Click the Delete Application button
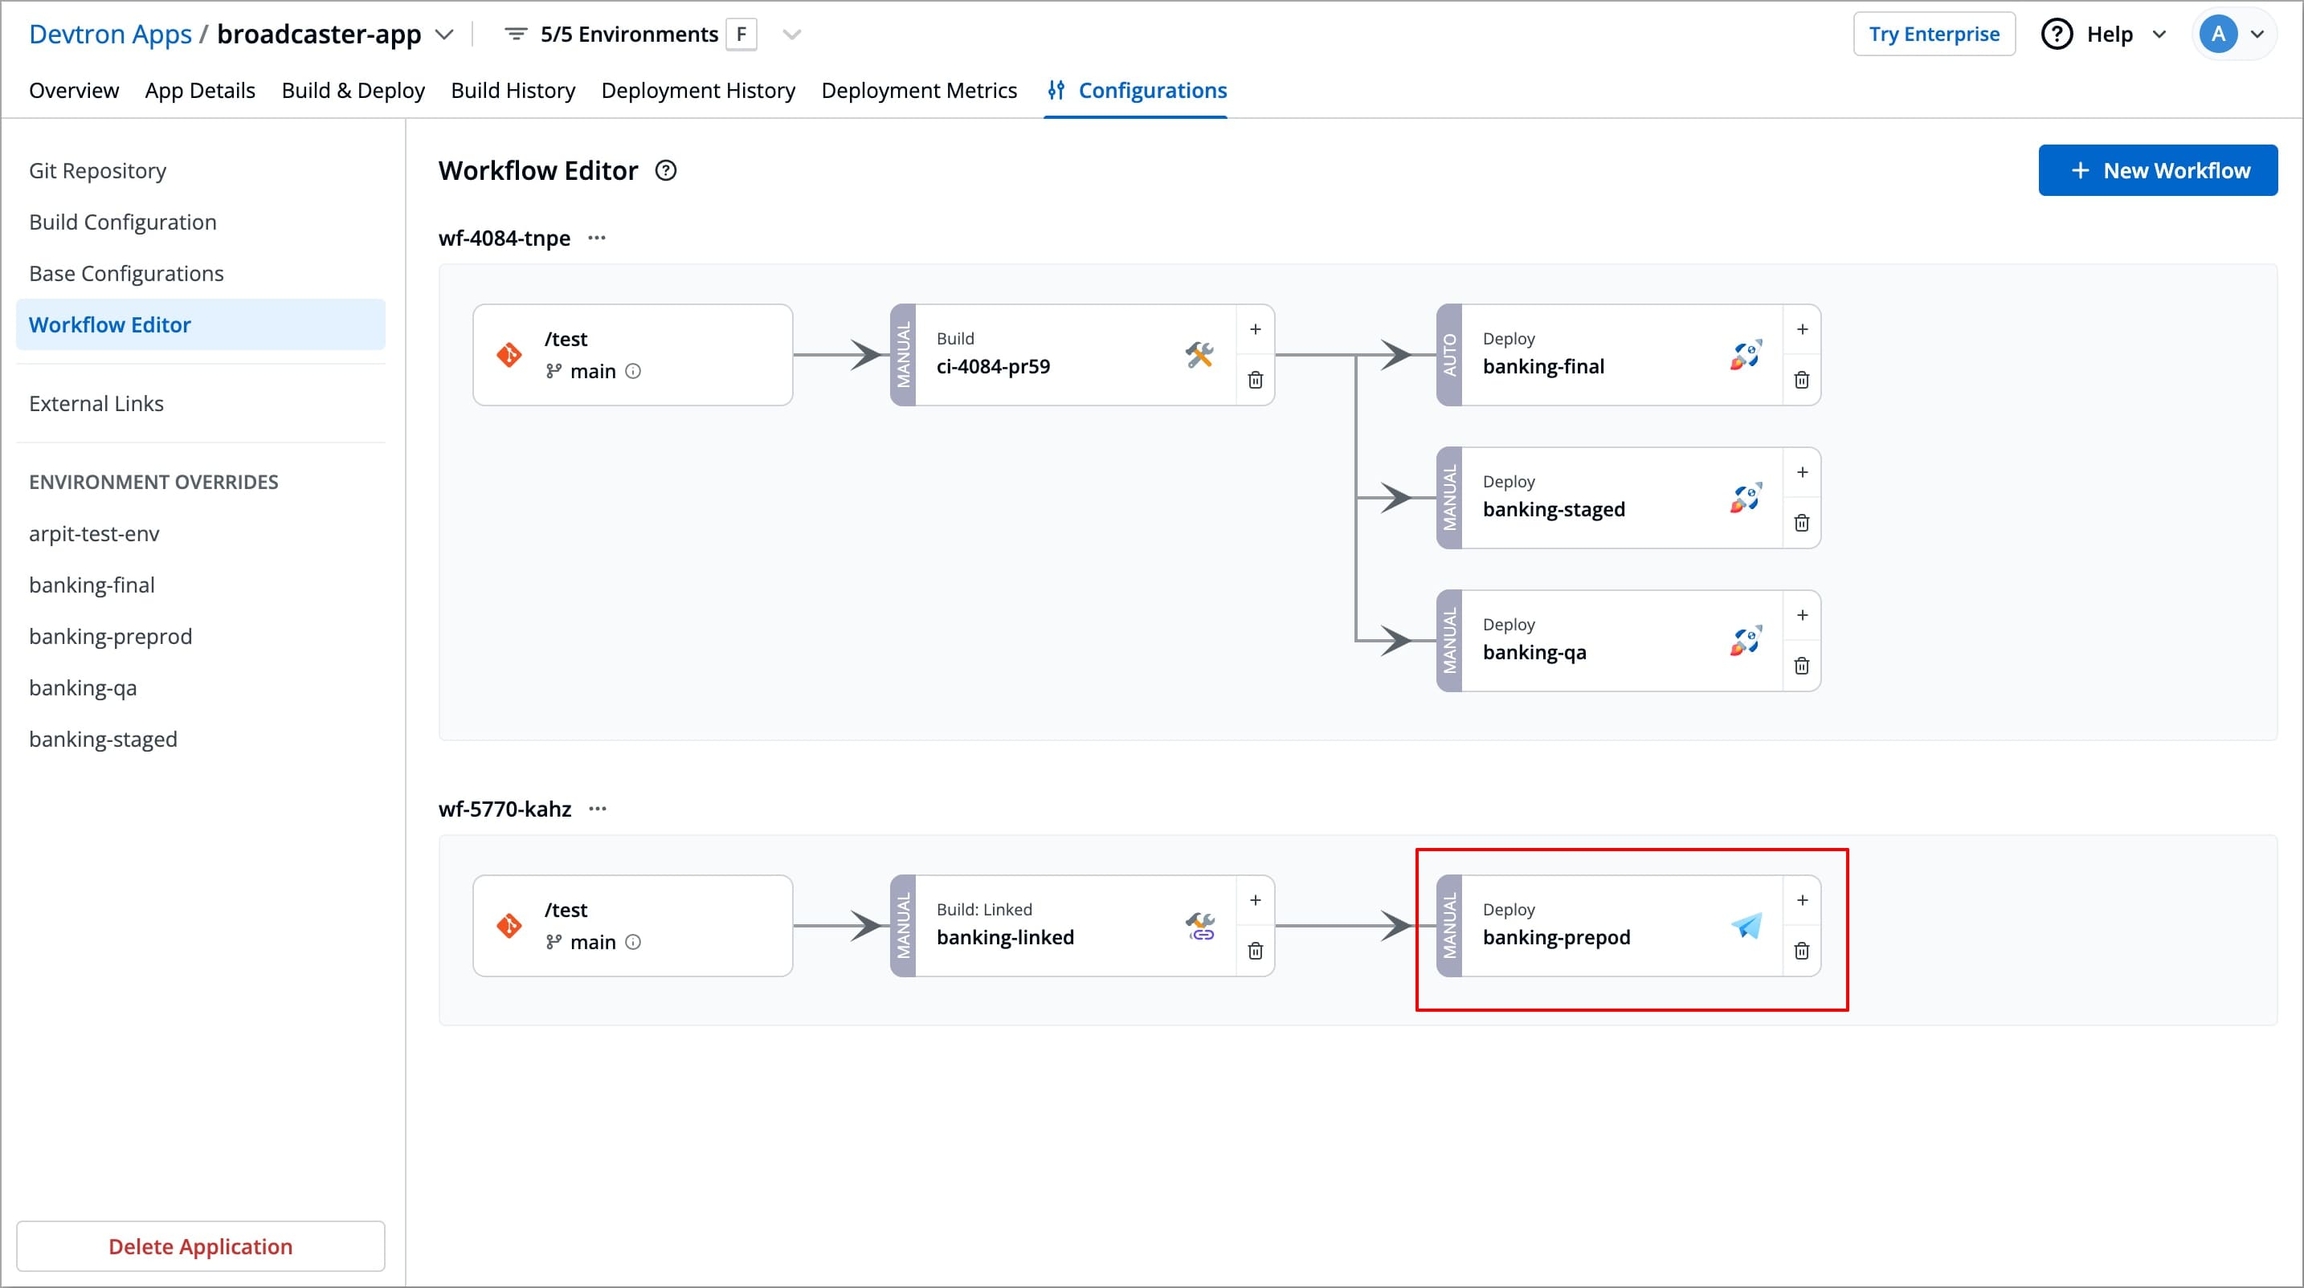This screenshot has width=2304, height=1288. click(200, 1246)
